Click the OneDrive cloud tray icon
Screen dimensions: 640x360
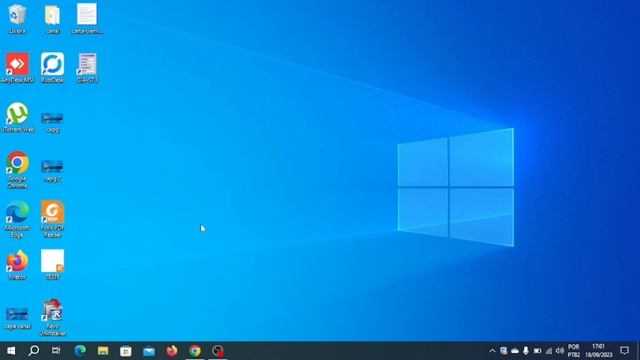coord(515,351)
